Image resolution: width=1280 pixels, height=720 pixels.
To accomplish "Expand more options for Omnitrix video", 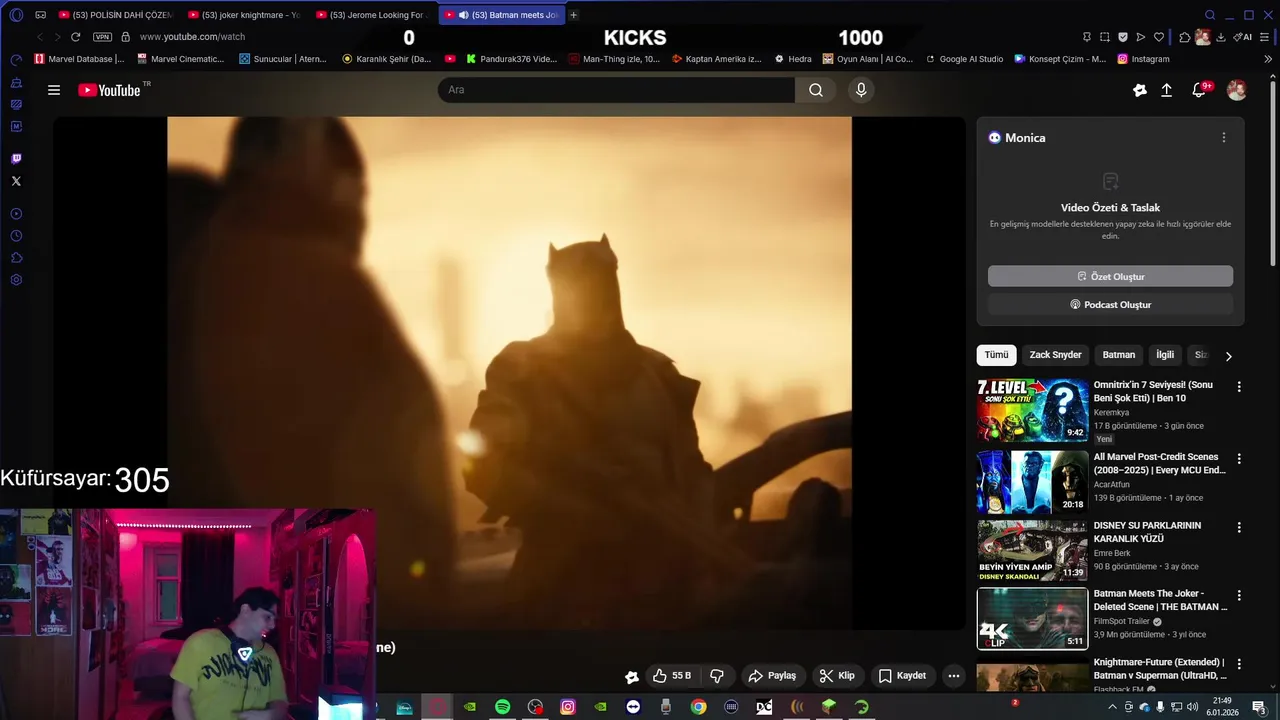I will (1239, 387).
